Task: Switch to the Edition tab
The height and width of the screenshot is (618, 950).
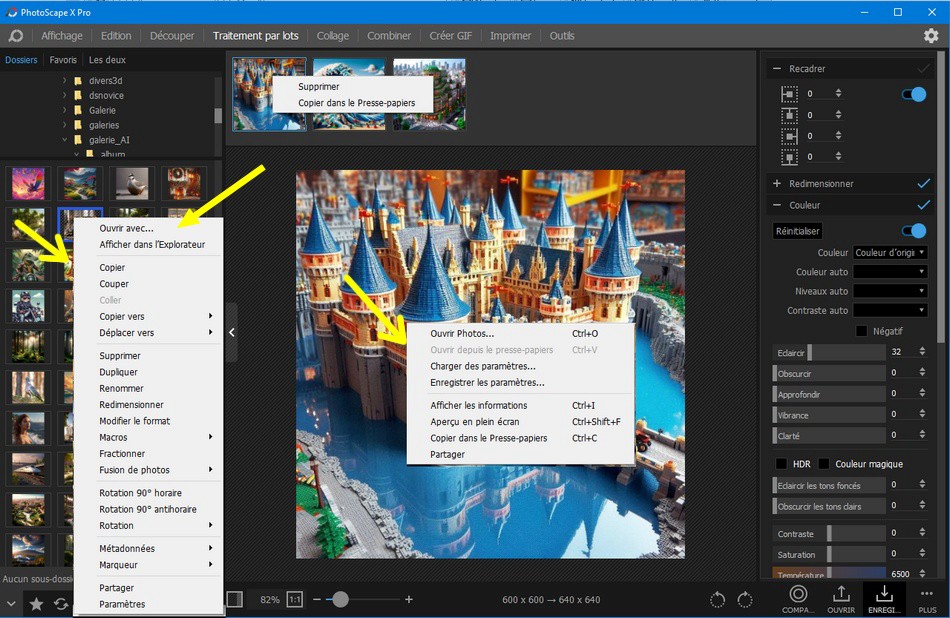Action: 116,36
